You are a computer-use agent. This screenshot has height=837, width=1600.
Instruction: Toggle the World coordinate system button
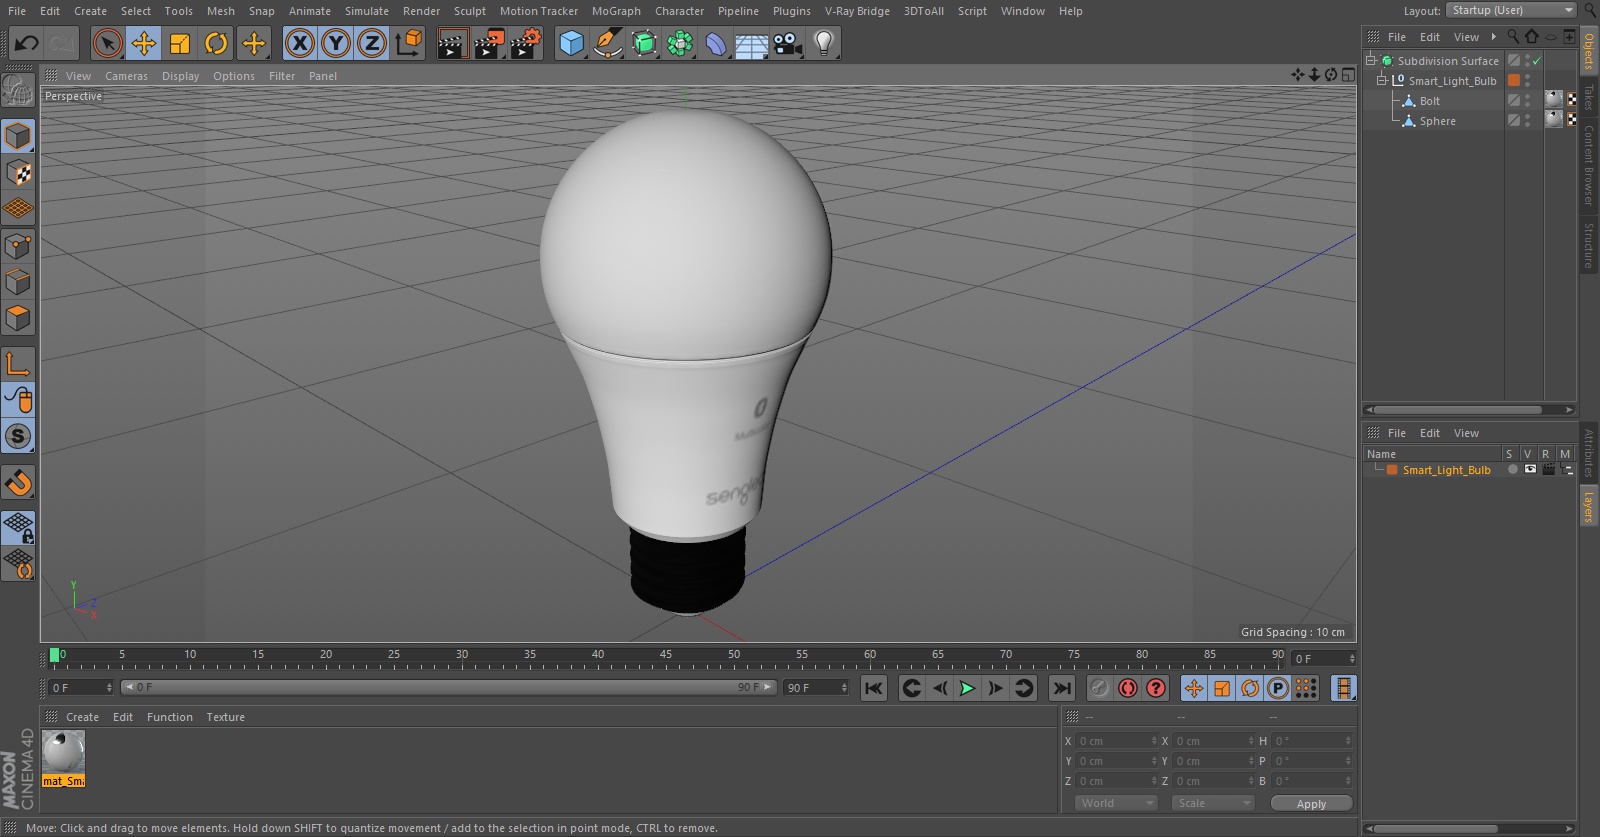click(x=409, y=43)
